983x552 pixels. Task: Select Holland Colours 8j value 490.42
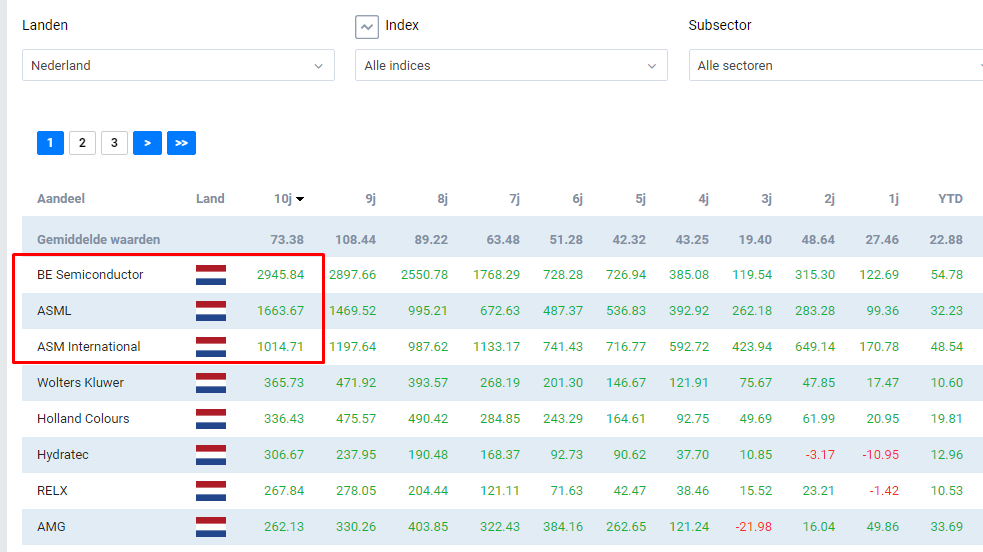click(428, 419)
